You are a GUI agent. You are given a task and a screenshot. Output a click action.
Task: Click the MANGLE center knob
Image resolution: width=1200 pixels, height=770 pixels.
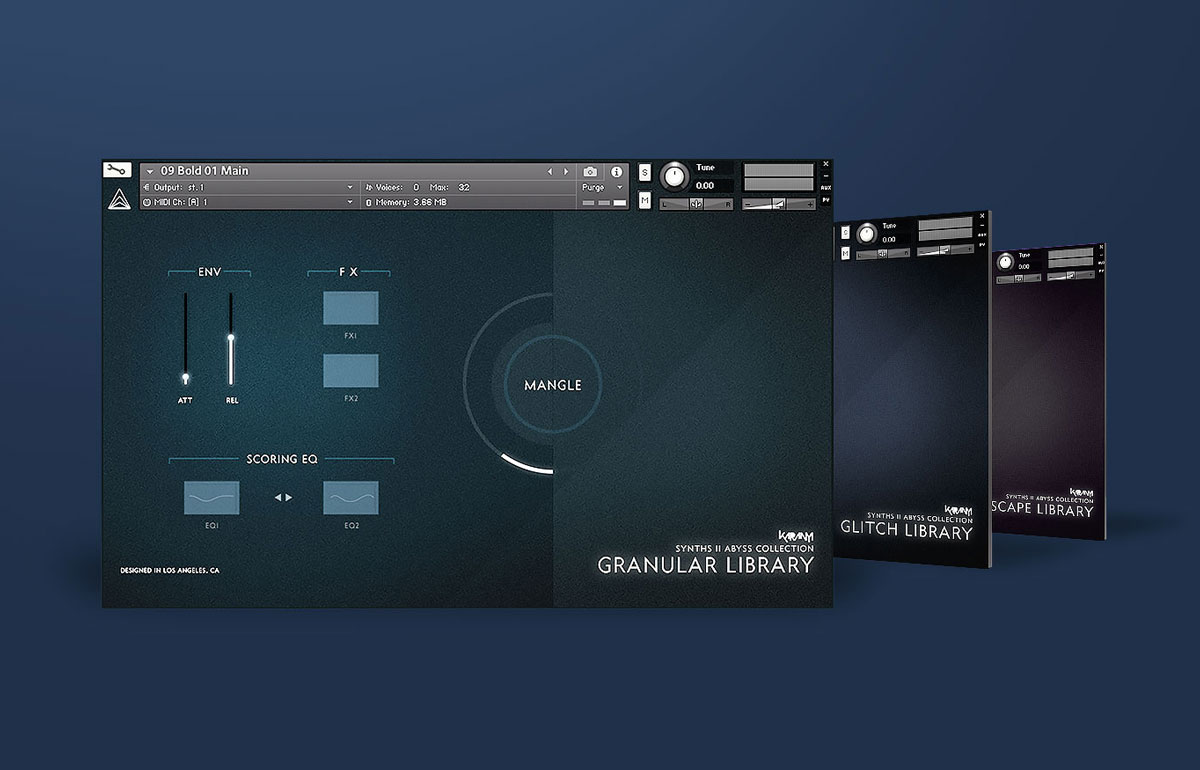coord(552,384)
